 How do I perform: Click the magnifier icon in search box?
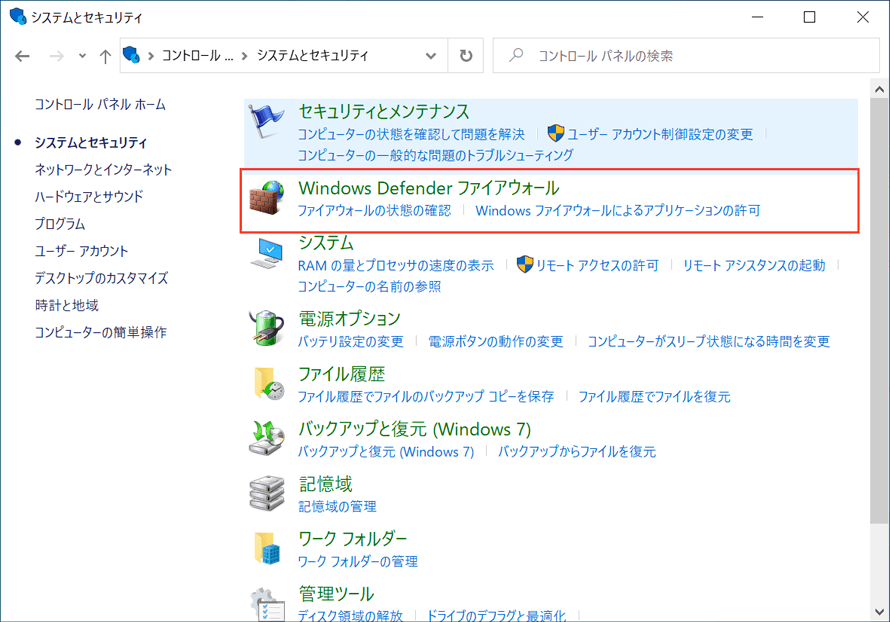516,55
